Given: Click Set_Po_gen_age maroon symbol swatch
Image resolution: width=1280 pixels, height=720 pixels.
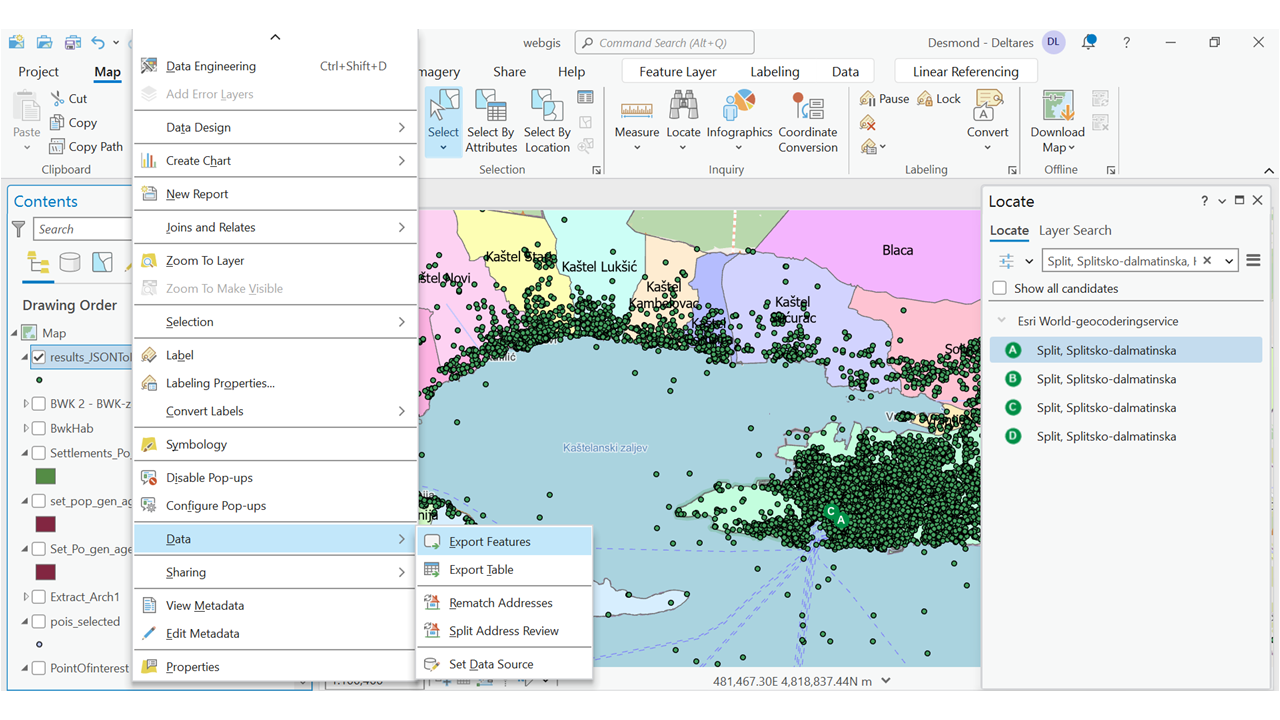Looking at the screenshot, I should (x=46, y=572).
